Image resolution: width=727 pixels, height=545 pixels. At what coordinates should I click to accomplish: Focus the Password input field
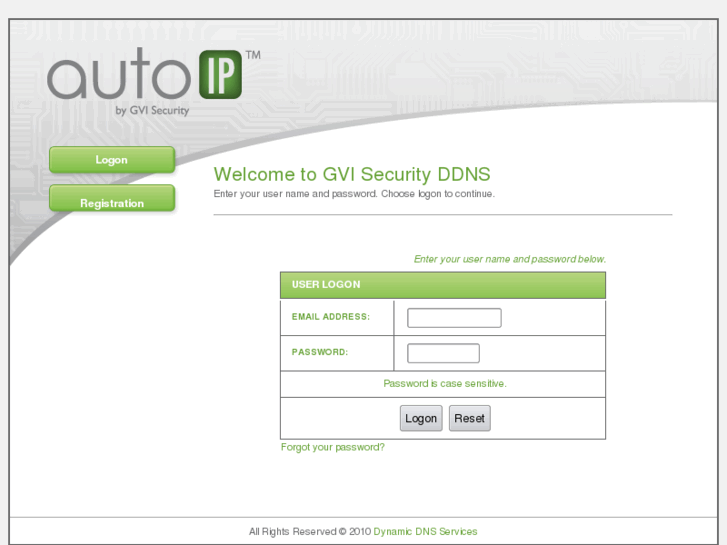point(443,353)
